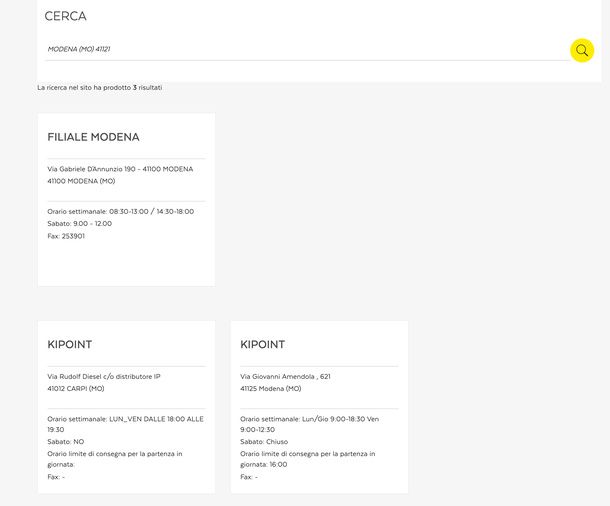Click the 41012 CARPI (MO) line

[x=76, y=389]
